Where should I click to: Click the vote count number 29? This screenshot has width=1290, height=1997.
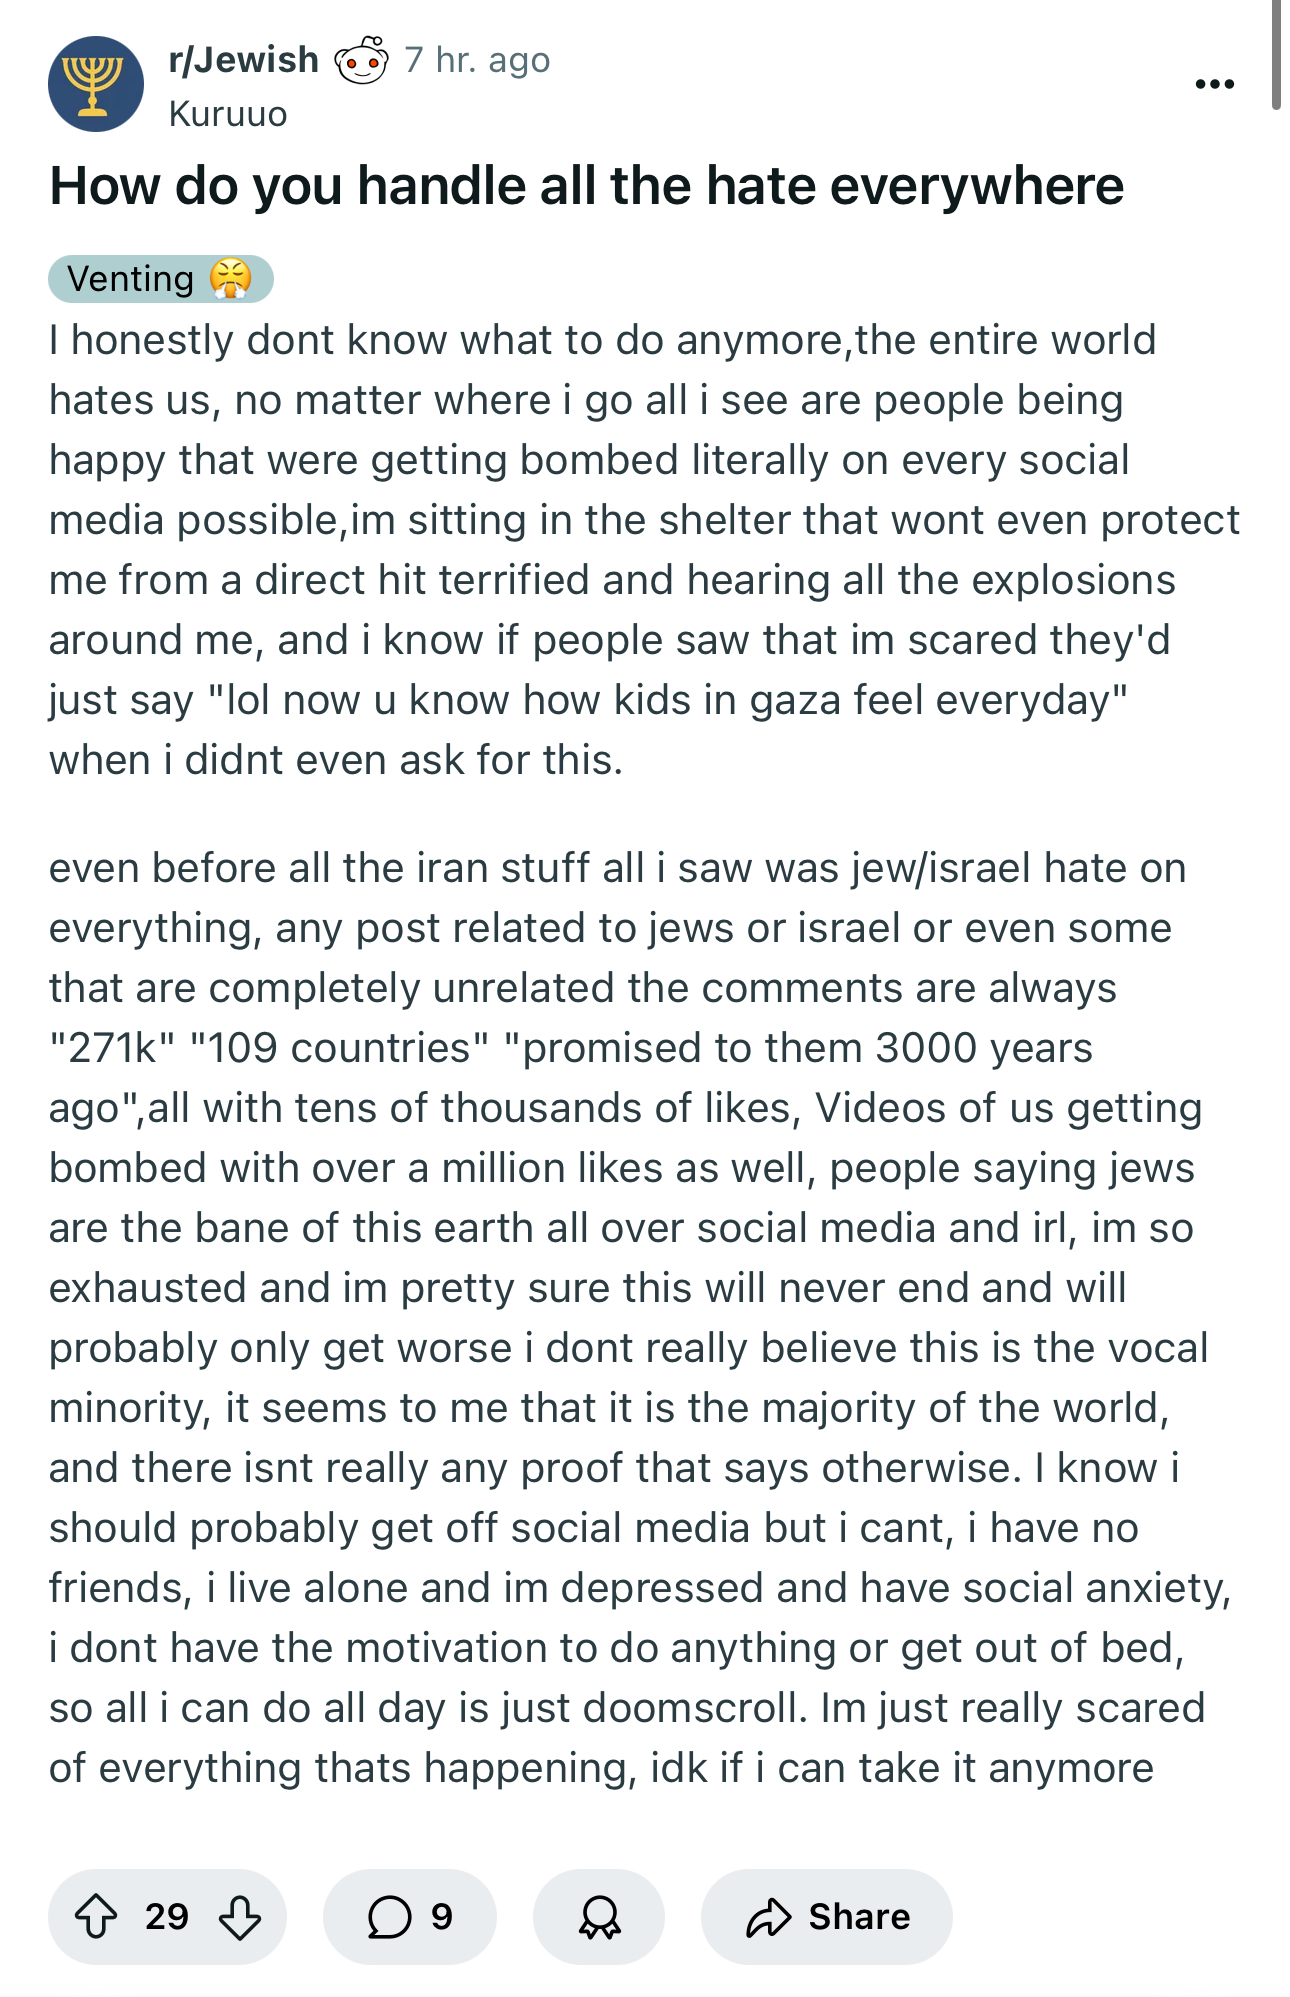[167, 1917]
